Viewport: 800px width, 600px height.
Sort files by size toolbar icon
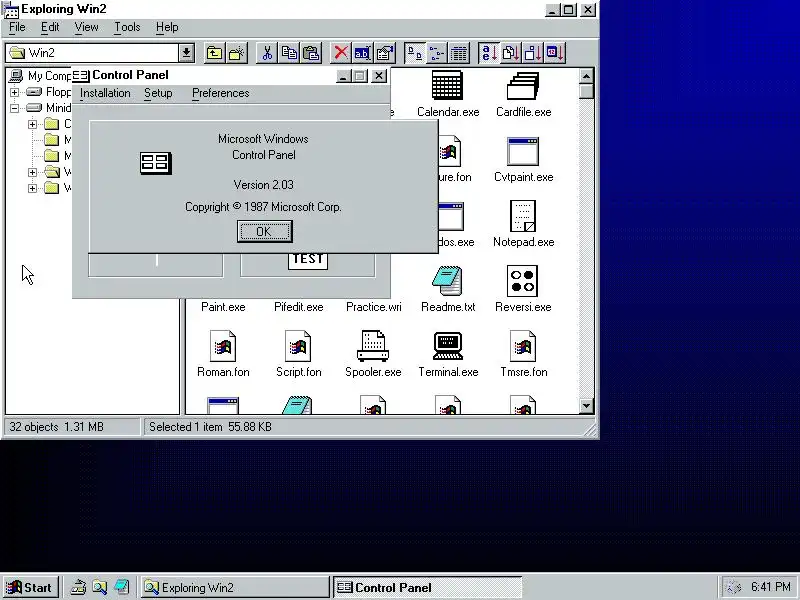(x=533, y=53)
